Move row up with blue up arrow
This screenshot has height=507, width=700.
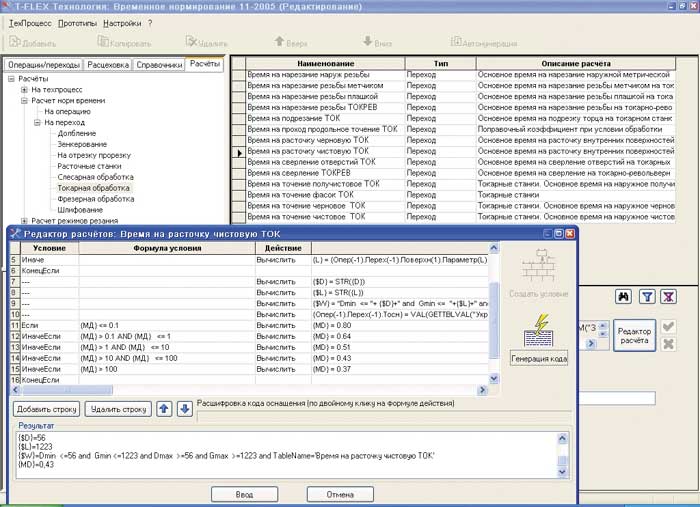165,408
